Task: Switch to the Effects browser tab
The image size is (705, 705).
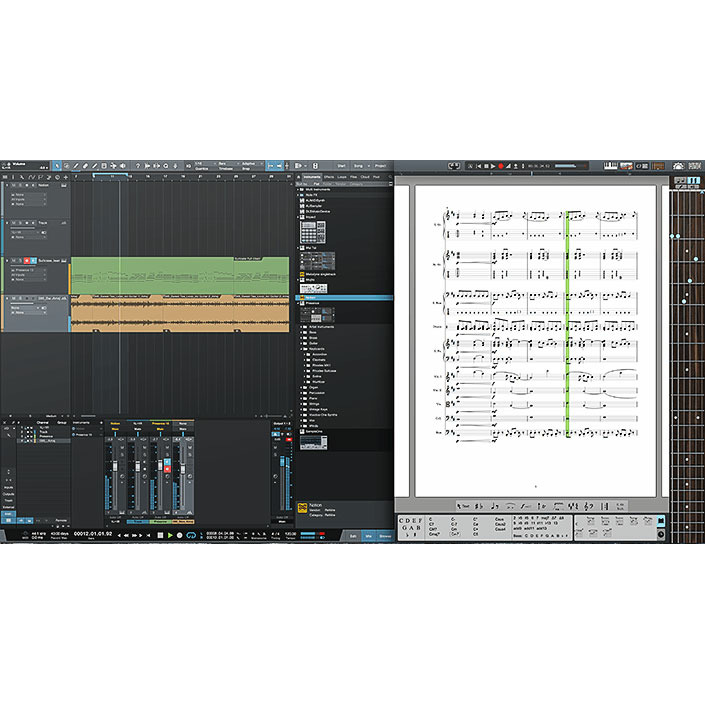Action: 330,176
